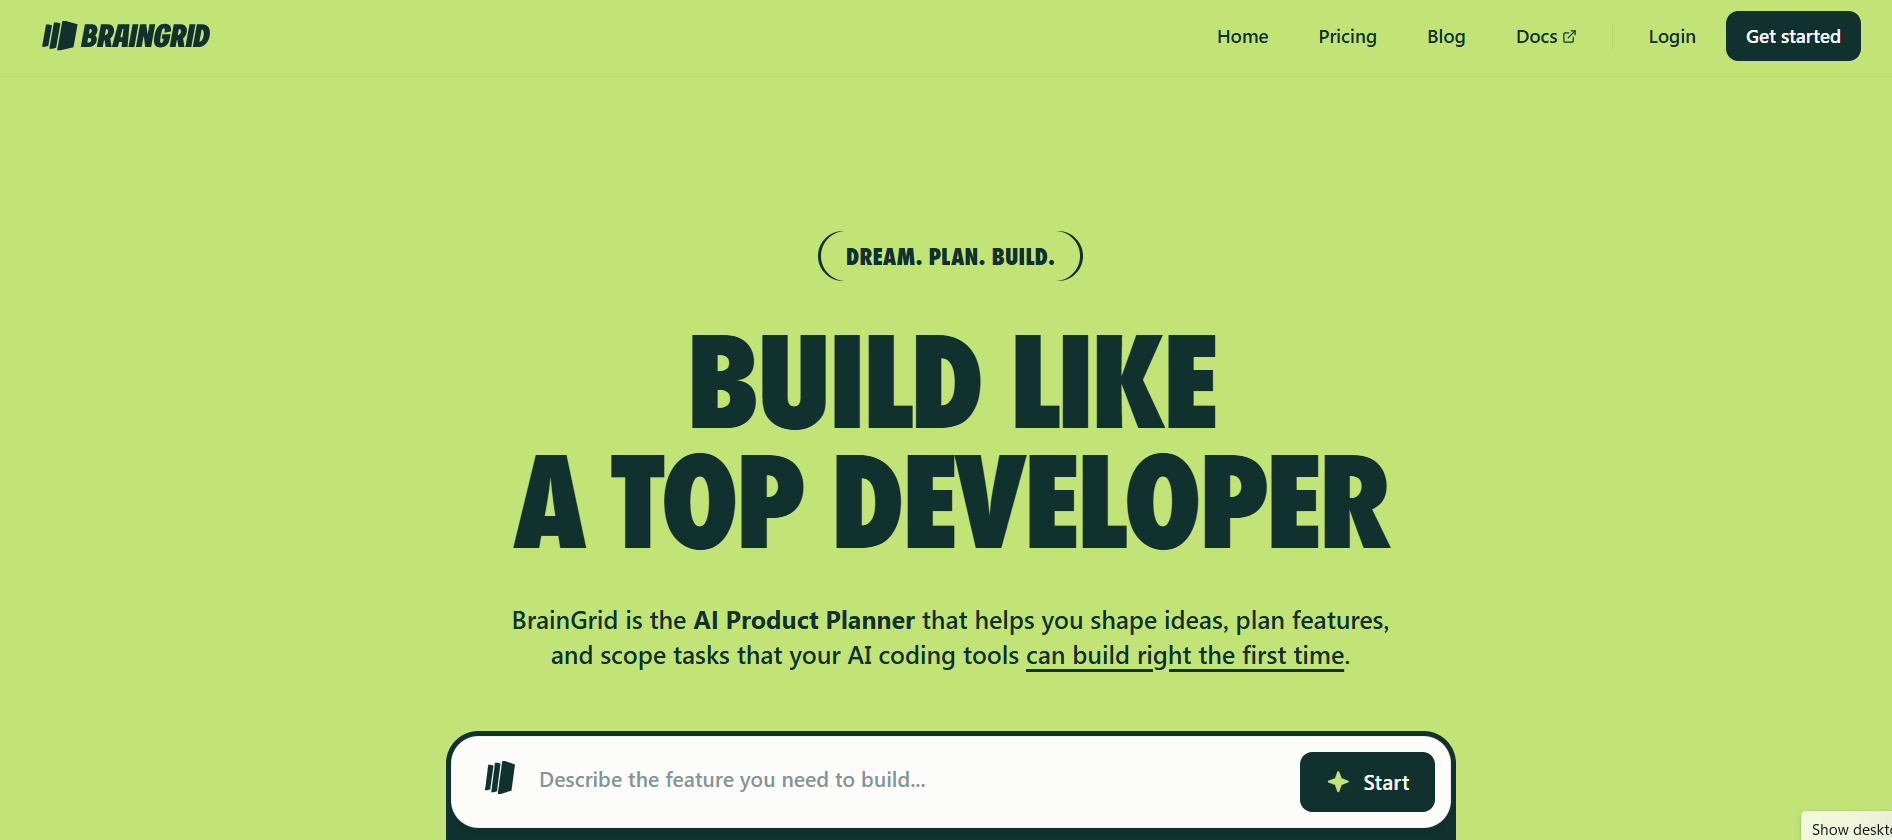
Task: Click the BrainGrid logo in the header
Action: pos(126,36)
